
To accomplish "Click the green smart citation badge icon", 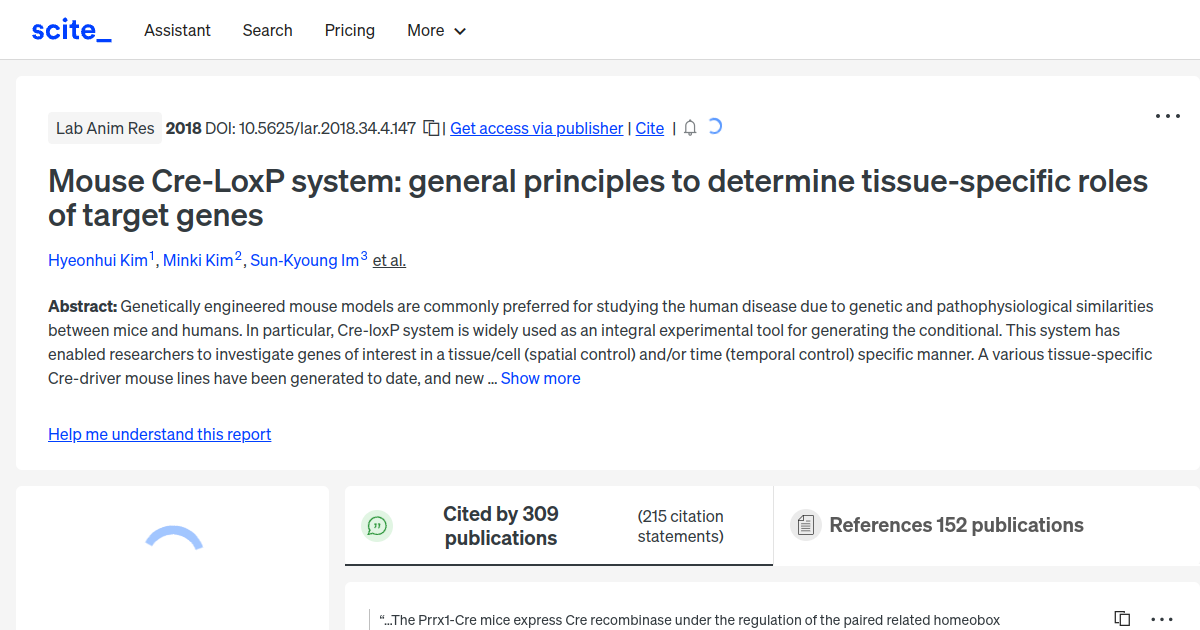I will point(377,525).
